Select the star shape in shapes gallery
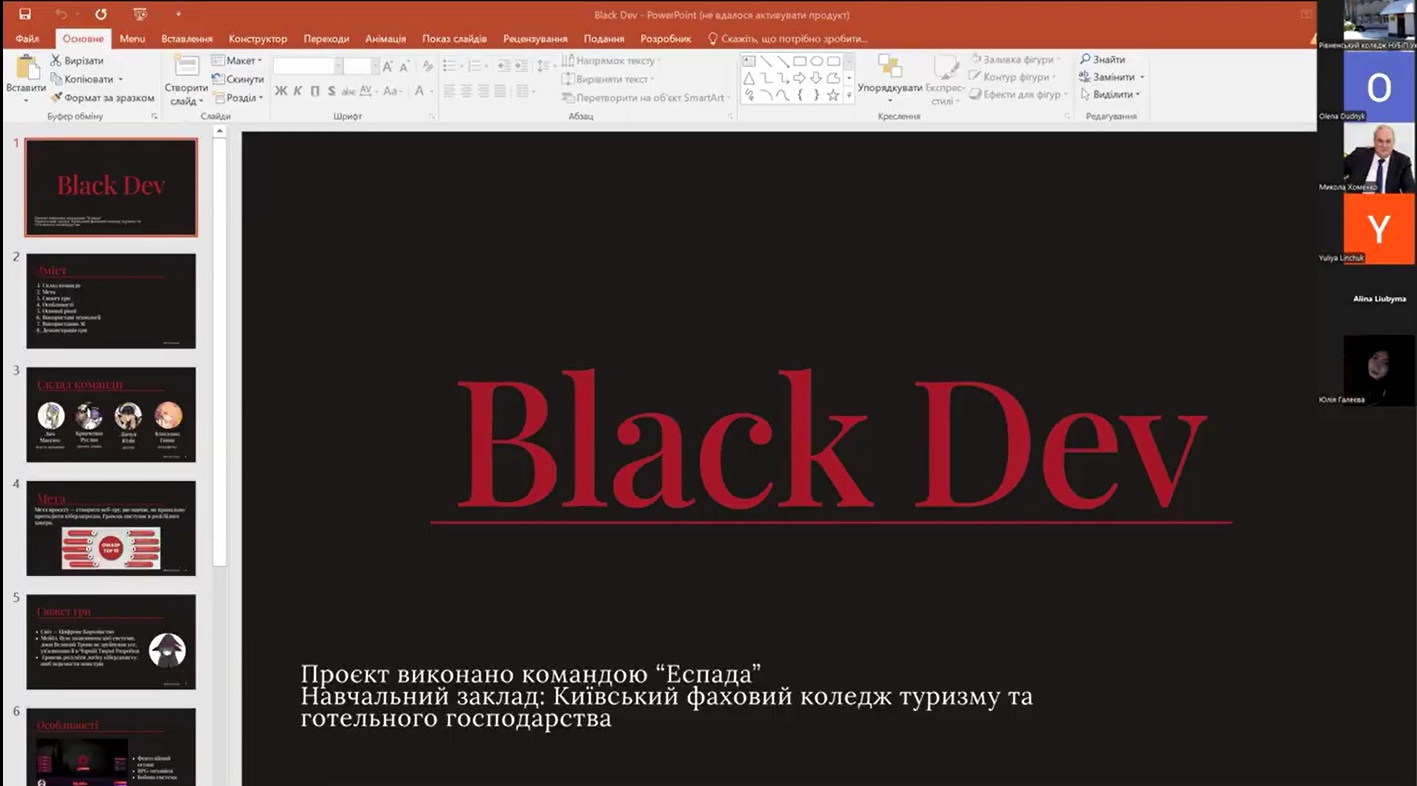This screenshot has height=786, width=1417. point(833,95)
